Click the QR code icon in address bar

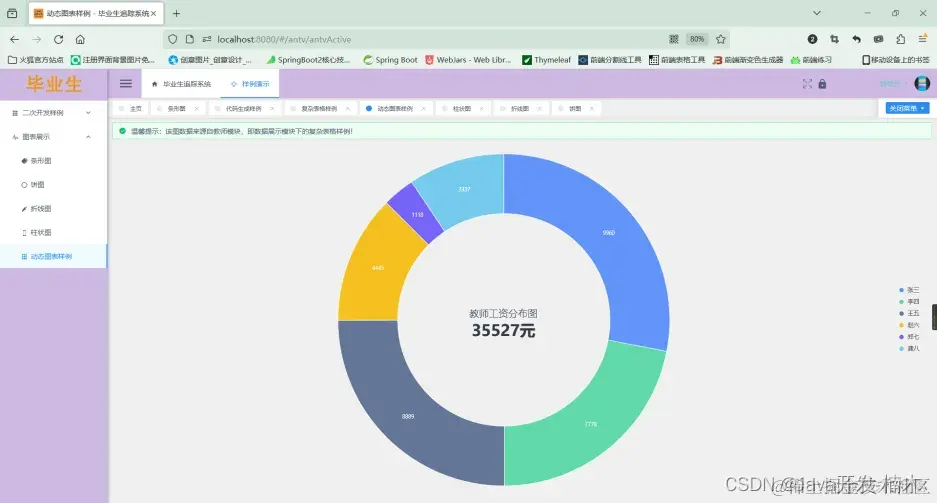point(674,39)
